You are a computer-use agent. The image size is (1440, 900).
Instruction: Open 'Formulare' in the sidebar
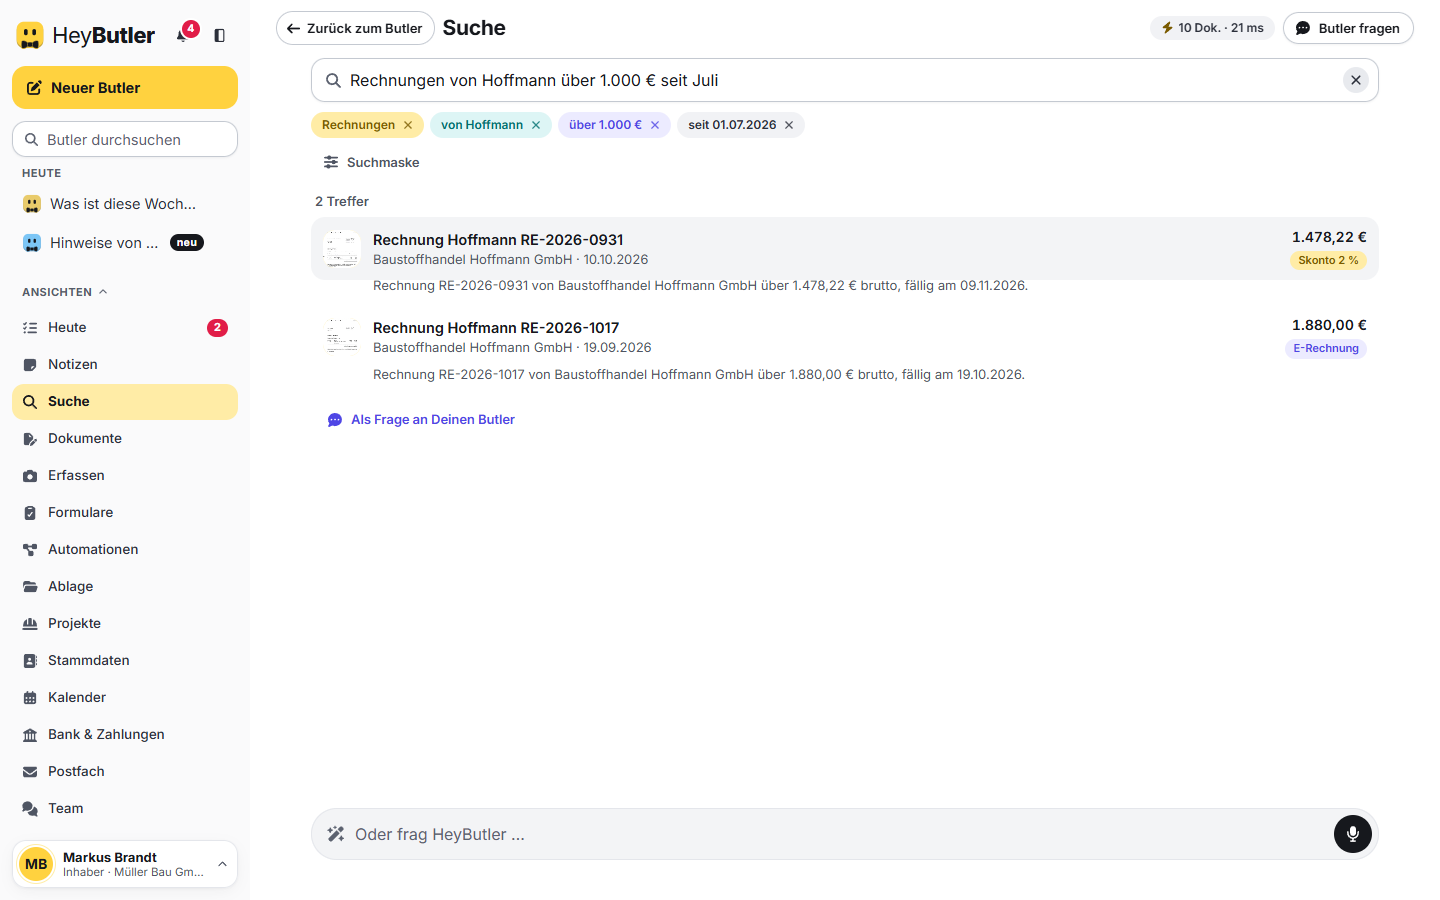click(x=125, y=513)
